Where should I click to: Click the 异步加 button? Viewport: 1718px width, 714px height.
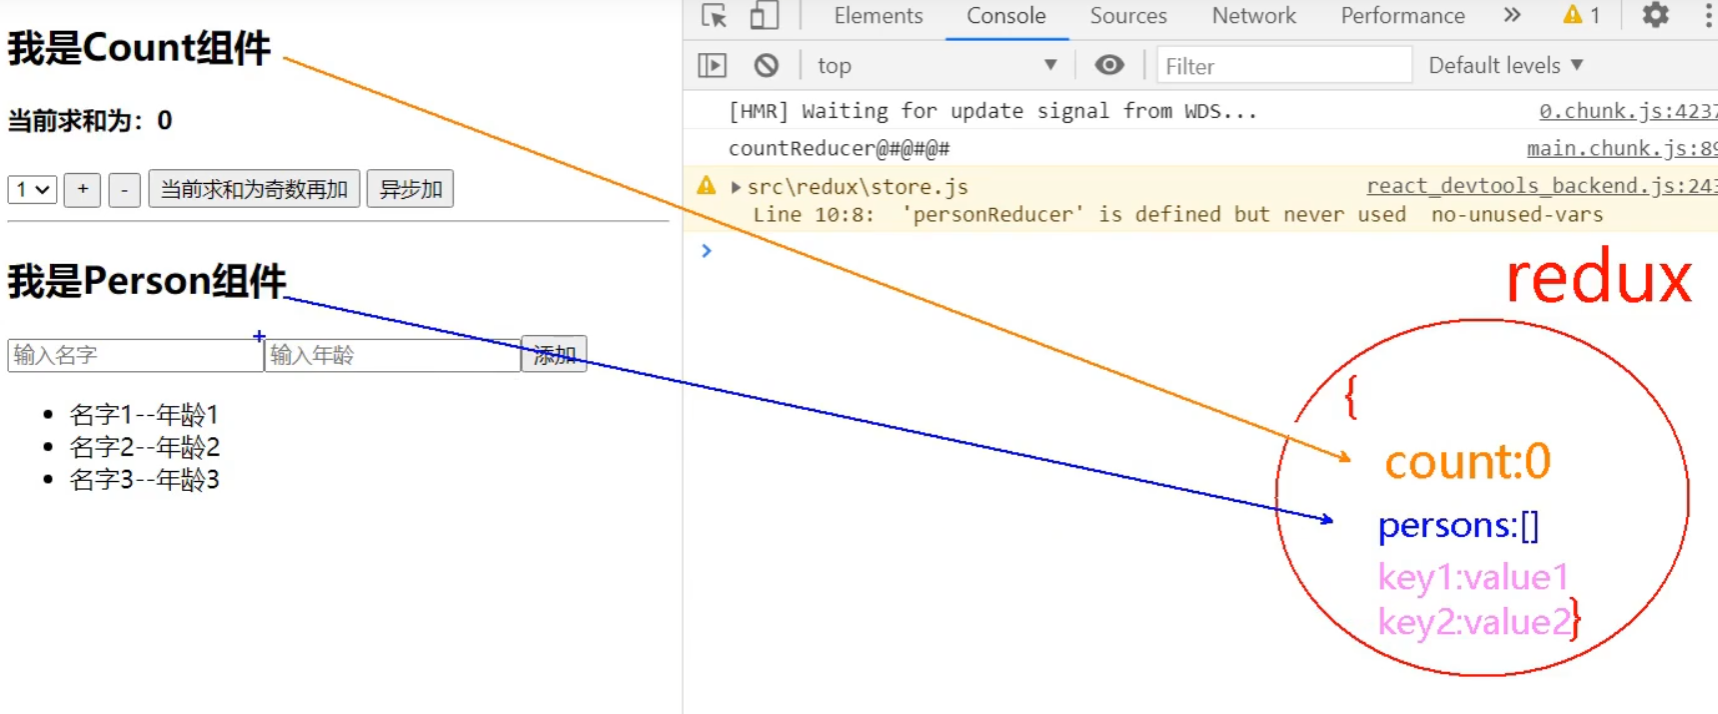[410, 189]
